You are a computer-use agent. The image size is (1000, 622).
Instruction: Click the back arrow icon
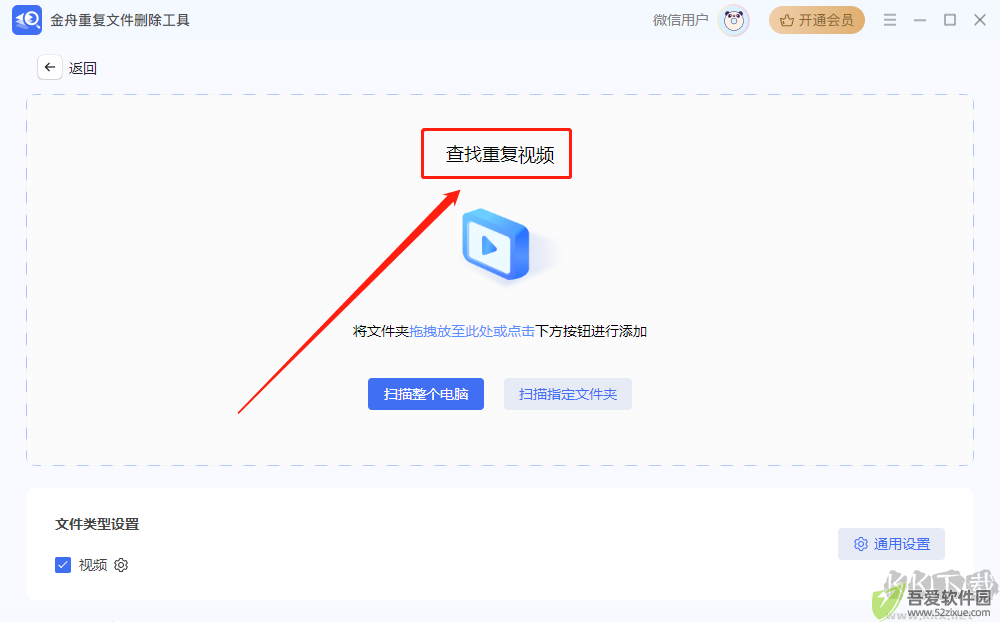[50, 67]
